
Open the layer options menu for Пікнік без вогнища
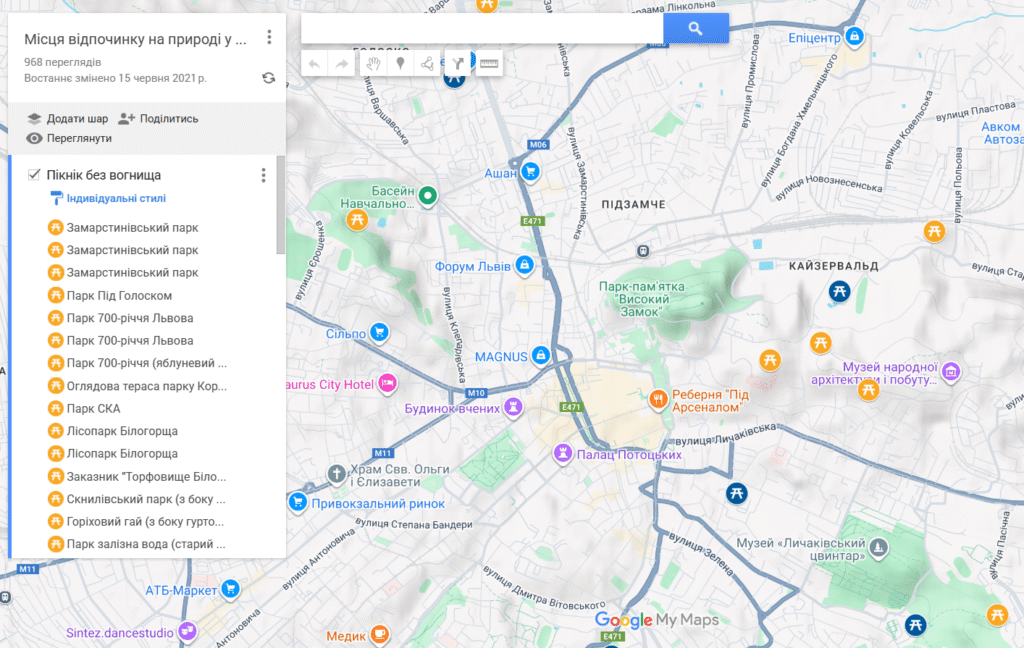point(263,175)
